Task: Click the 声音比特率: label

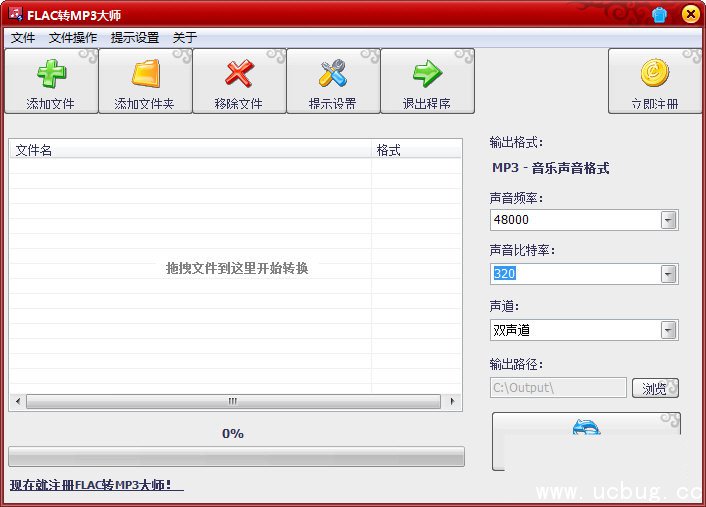Action: point(522,250)
